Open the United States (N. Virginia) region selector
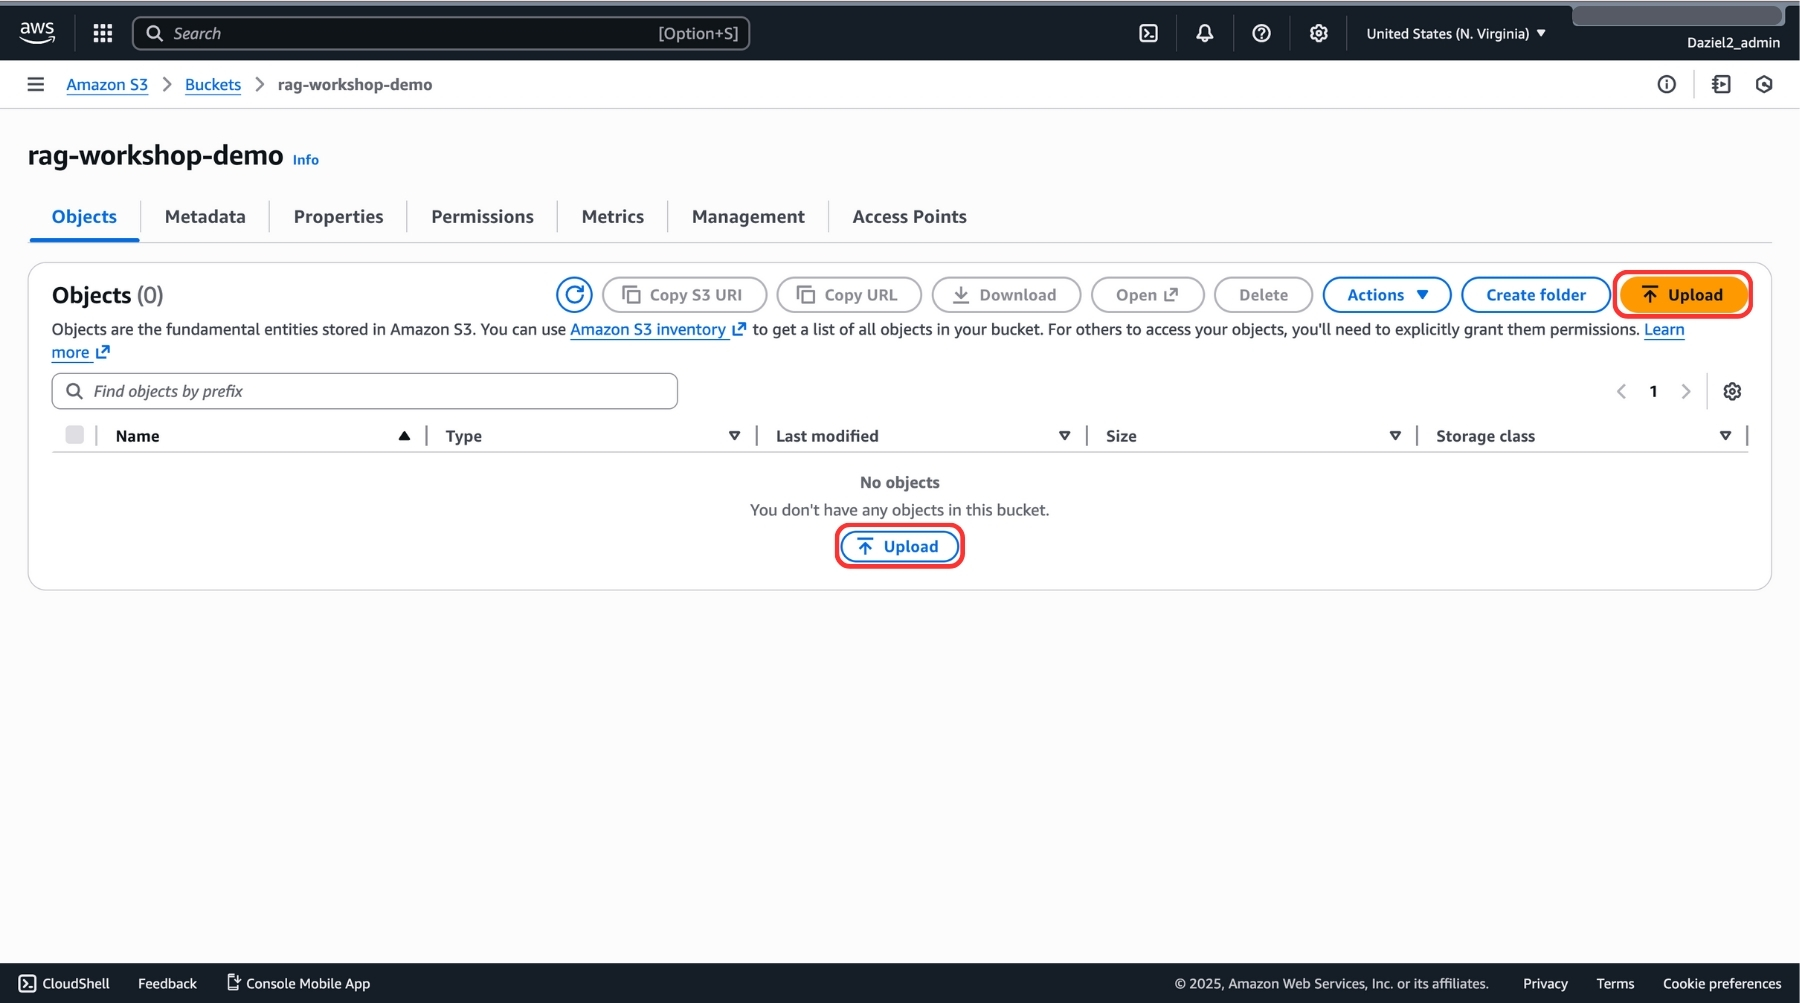Image resolution: width=1800 pixels, height=1003 pixels. coord(1455,33)
